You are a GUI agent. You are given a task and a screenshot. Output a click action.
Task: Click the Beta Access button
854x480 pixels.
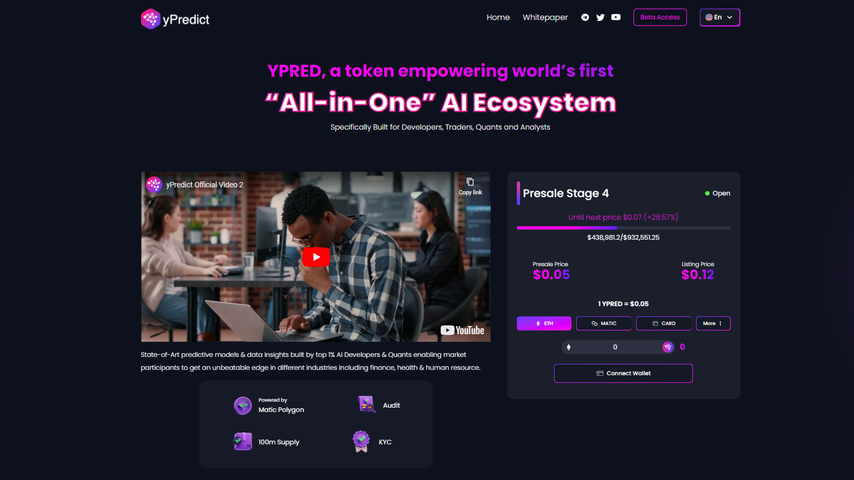tap(660, 17)
